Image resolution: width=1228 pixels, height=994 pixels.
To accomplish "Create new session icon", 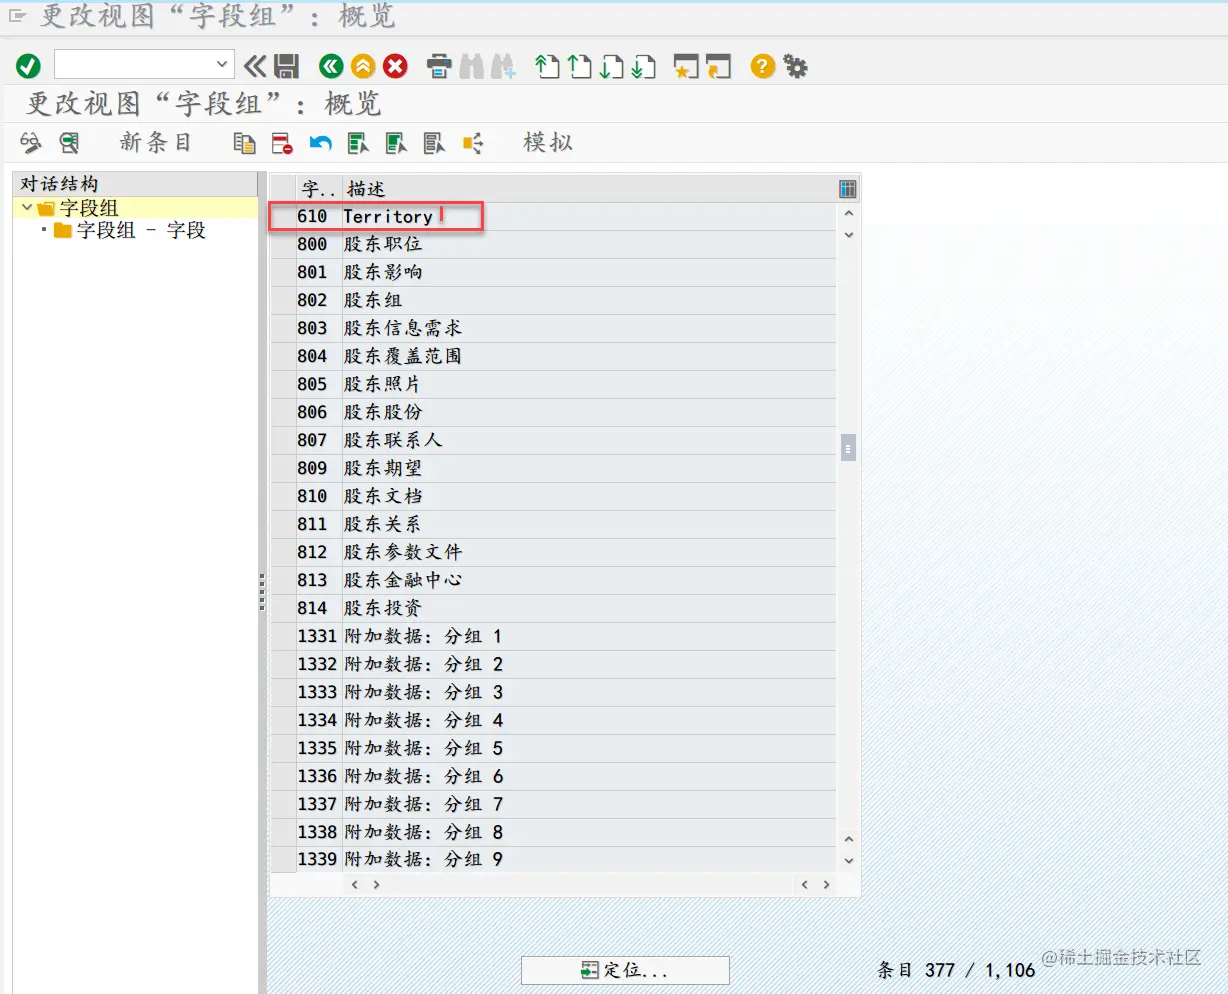I will click(x=686, y=66).
